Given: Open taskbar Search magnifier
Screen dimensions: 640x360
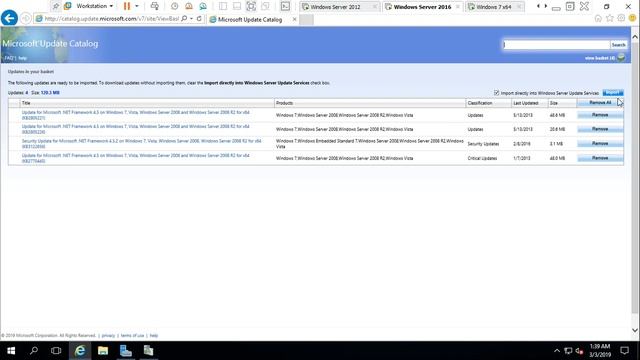Looking at the screenshot, I should [x=34, y=351].
